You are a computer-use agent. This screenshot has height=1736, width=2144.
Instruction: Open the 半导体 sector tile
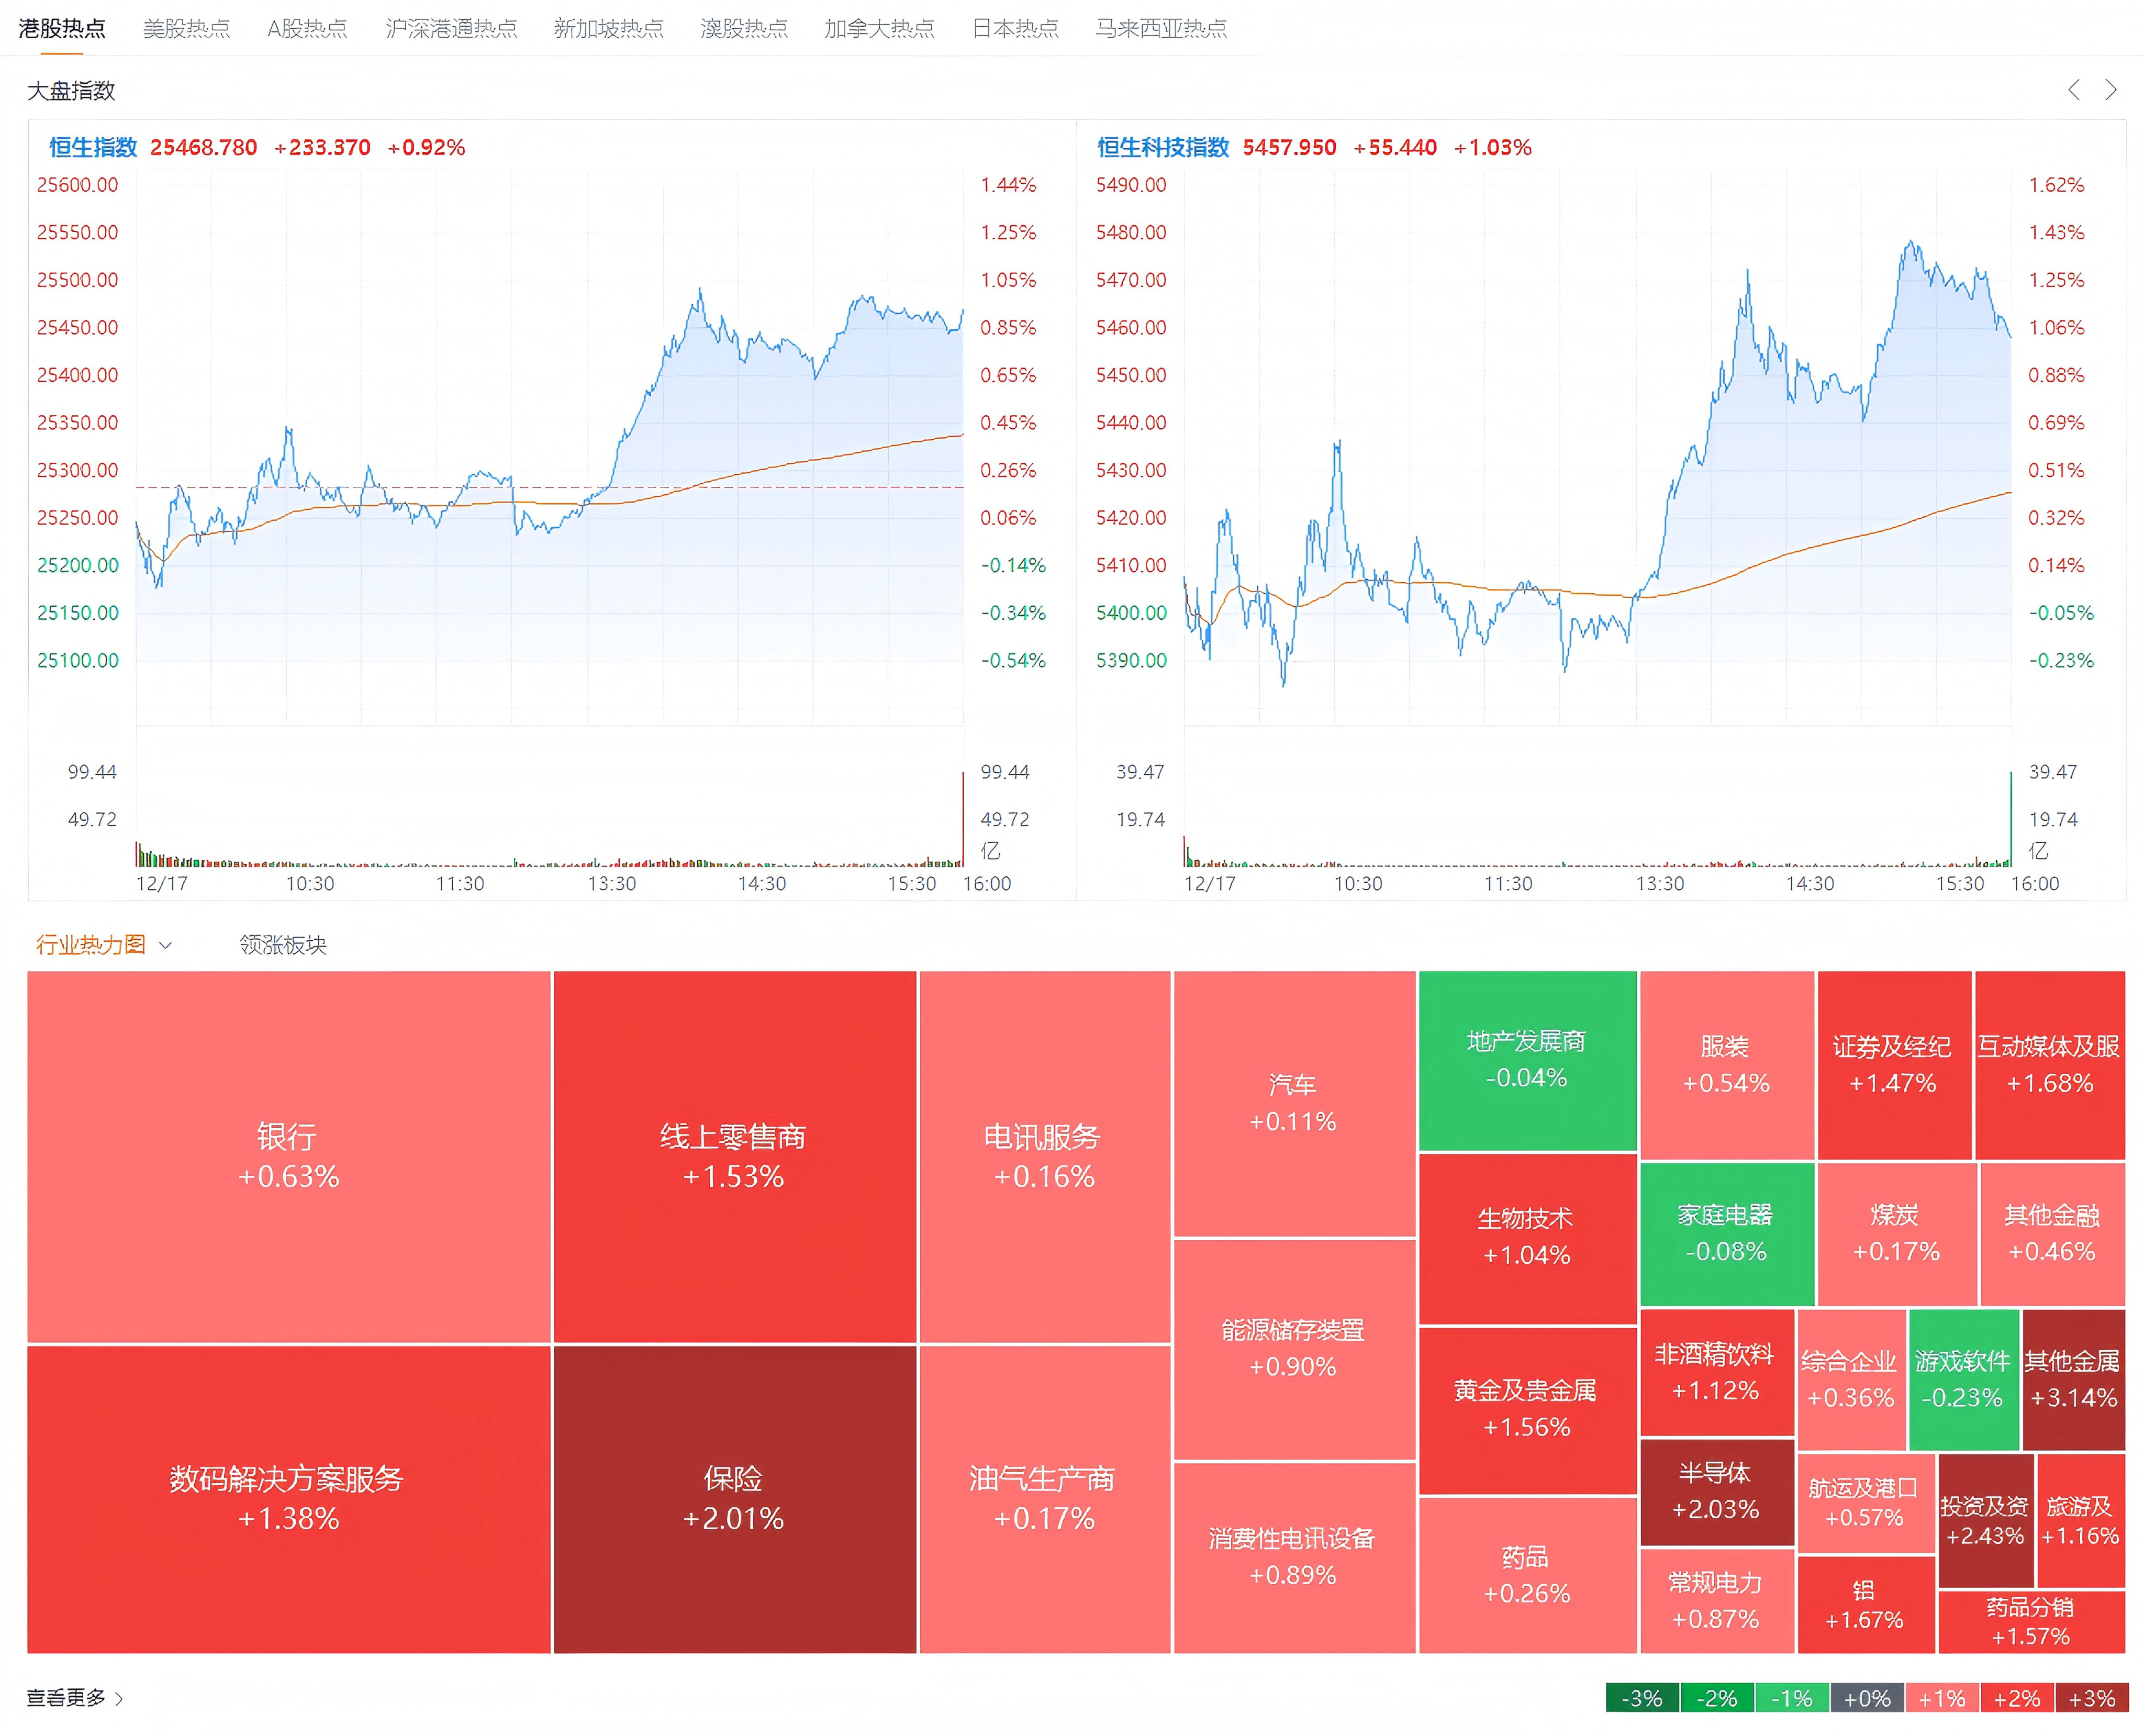point(1715,1490)
